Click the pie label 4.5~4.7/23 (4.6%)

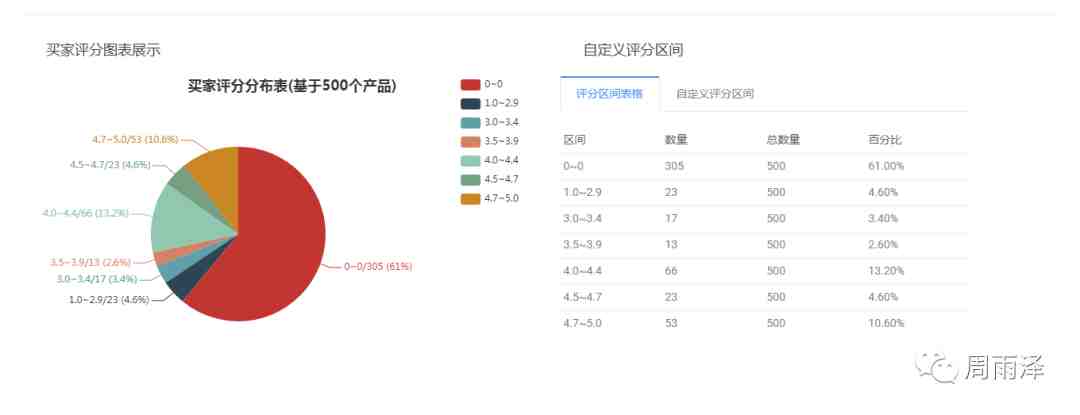(x=110, y=165)
